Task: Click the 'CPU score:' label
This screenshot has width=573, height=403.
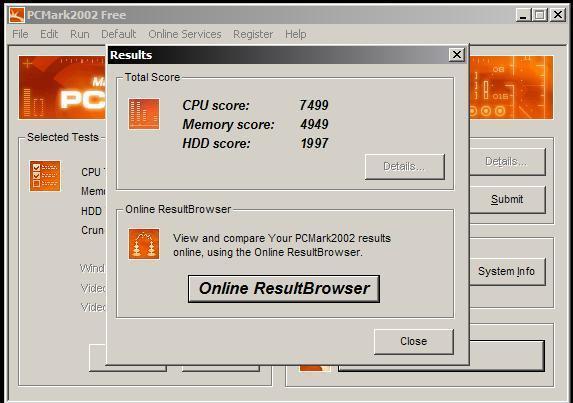Action: pyautogui.click(x=216, y=105)
